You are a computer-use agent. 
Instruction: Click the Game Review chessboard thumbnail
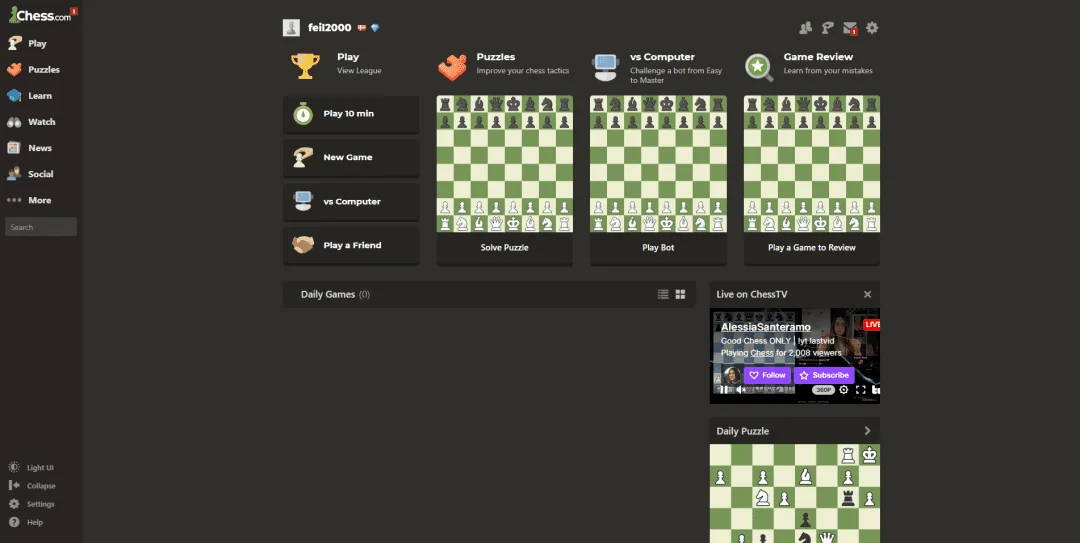pyautogui.click(x=812, y=164)
